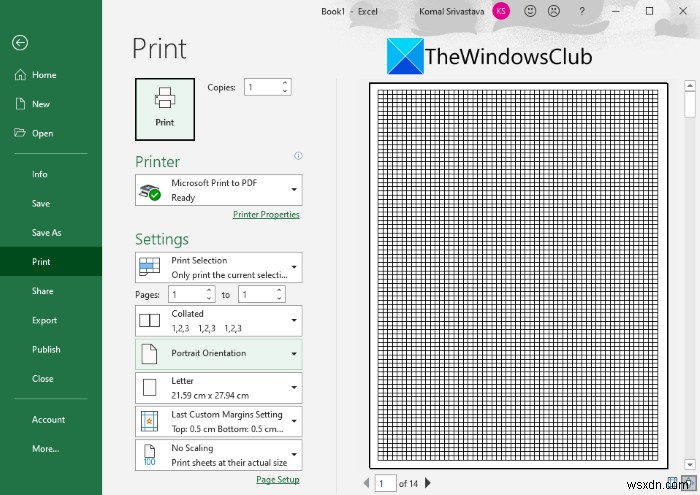This screenshot has height=495, width=700.
Task: Click the Komal Srivastava account name
Action: coord(451,12)
